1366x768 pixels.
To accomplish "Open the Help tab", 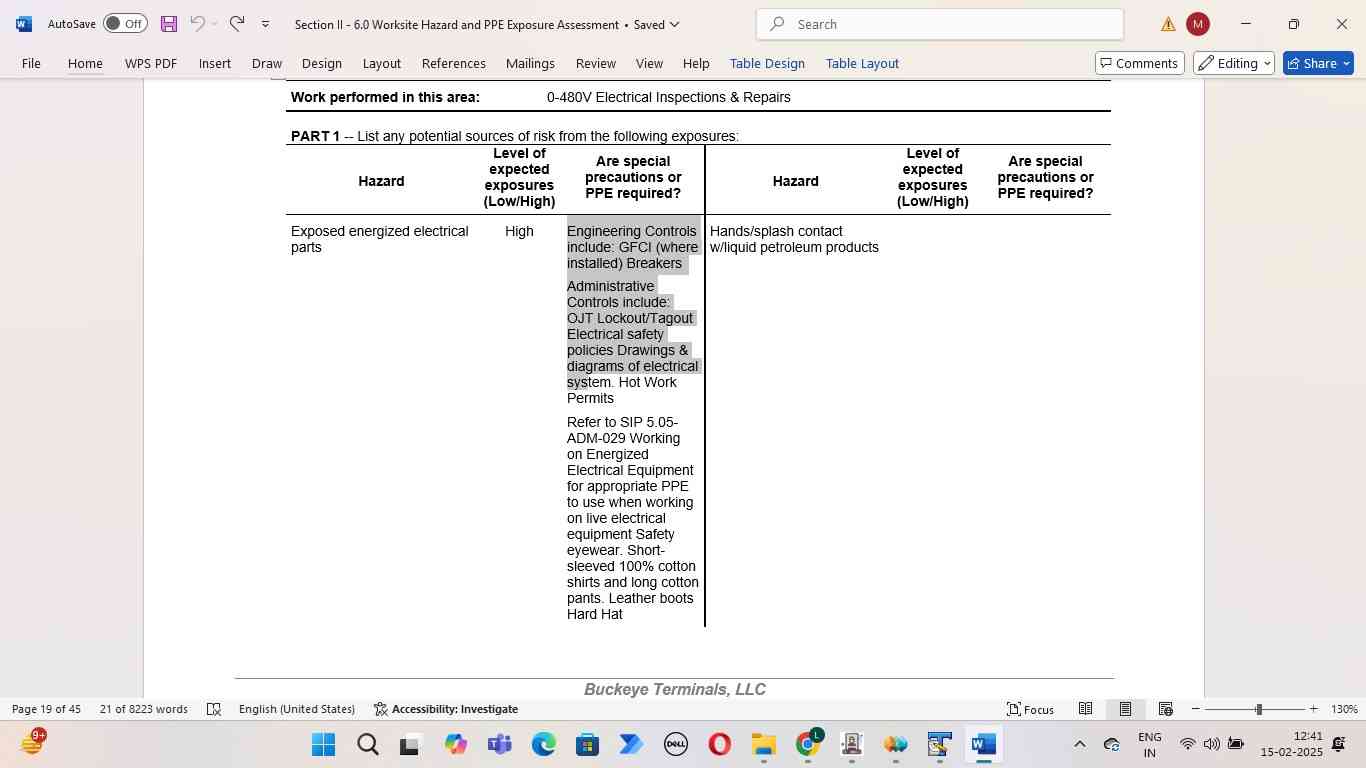I will [696, 63].
